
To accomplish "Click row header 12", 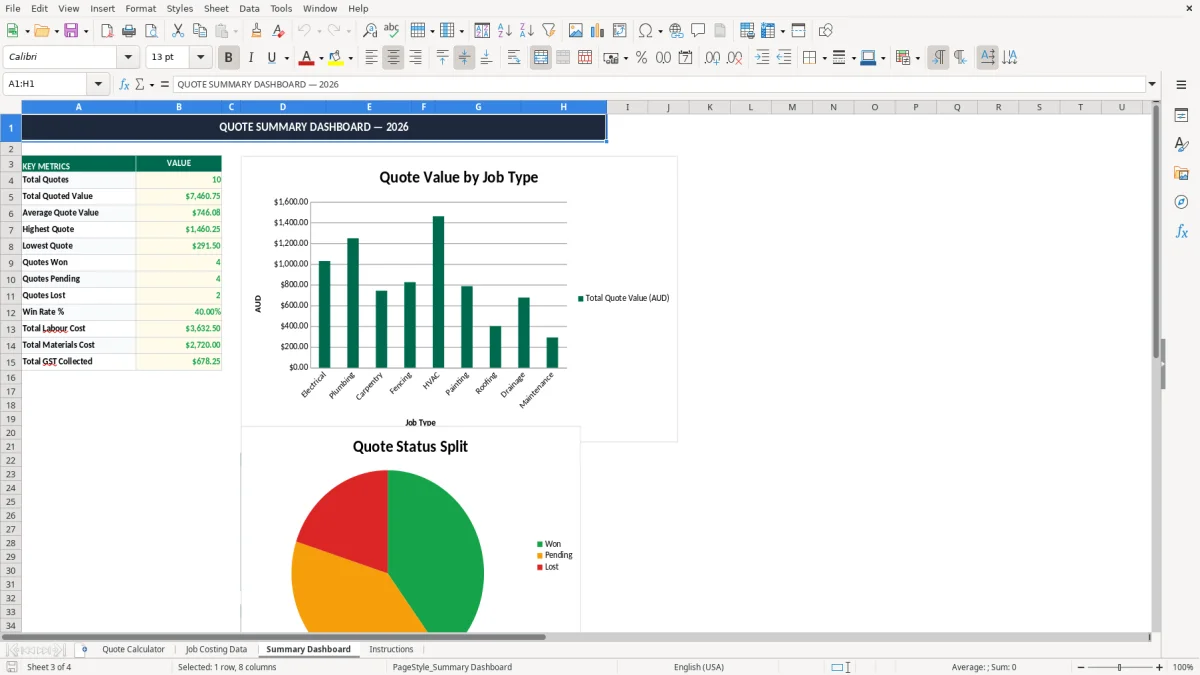I will [11, 312].
